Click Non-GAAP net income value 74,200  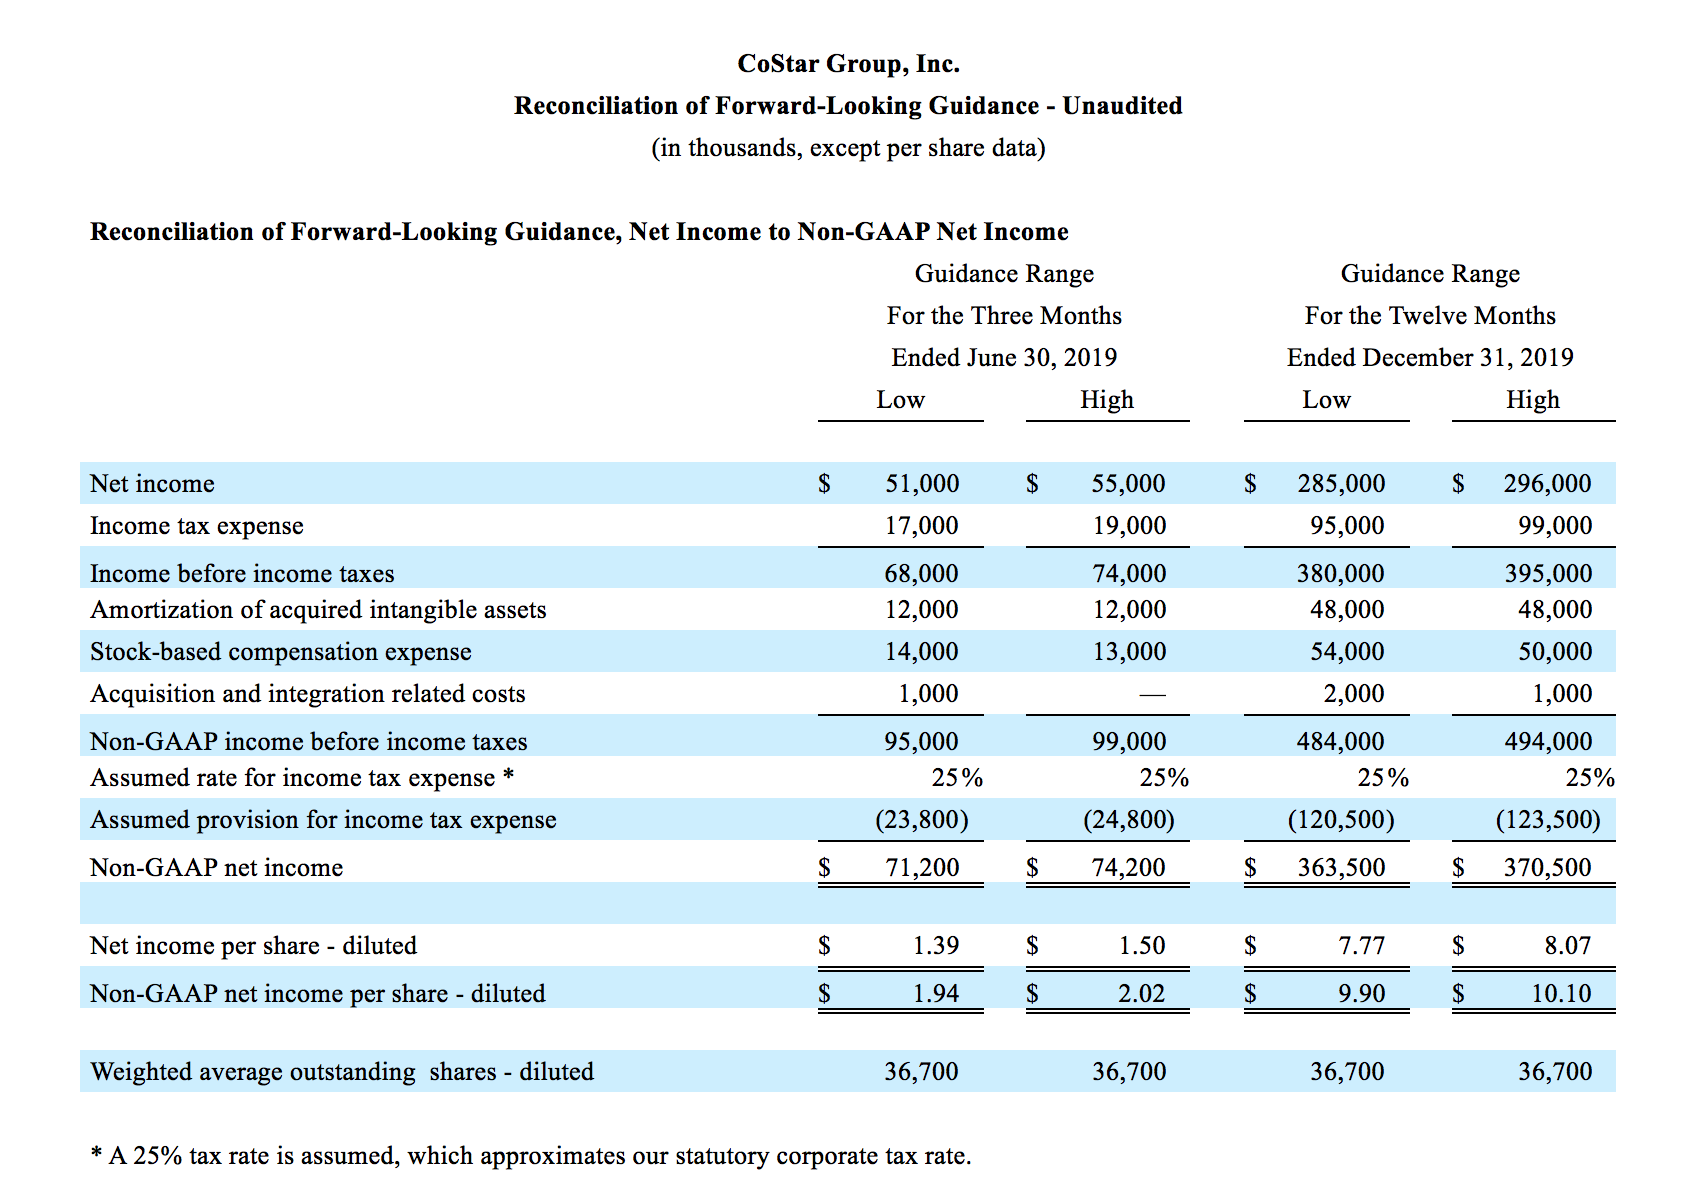(1129, 868)
